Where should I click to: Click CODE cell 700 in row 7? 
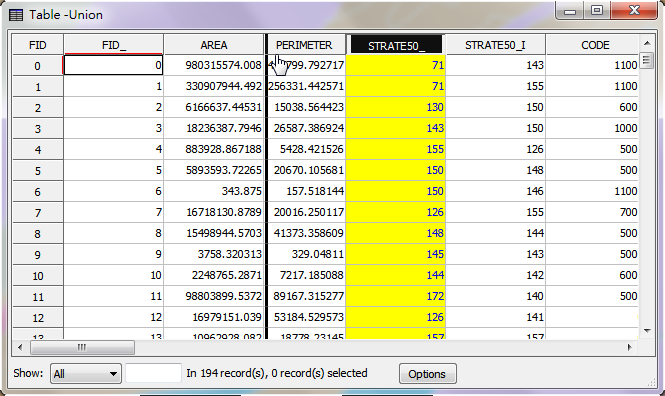click(592, 212)
